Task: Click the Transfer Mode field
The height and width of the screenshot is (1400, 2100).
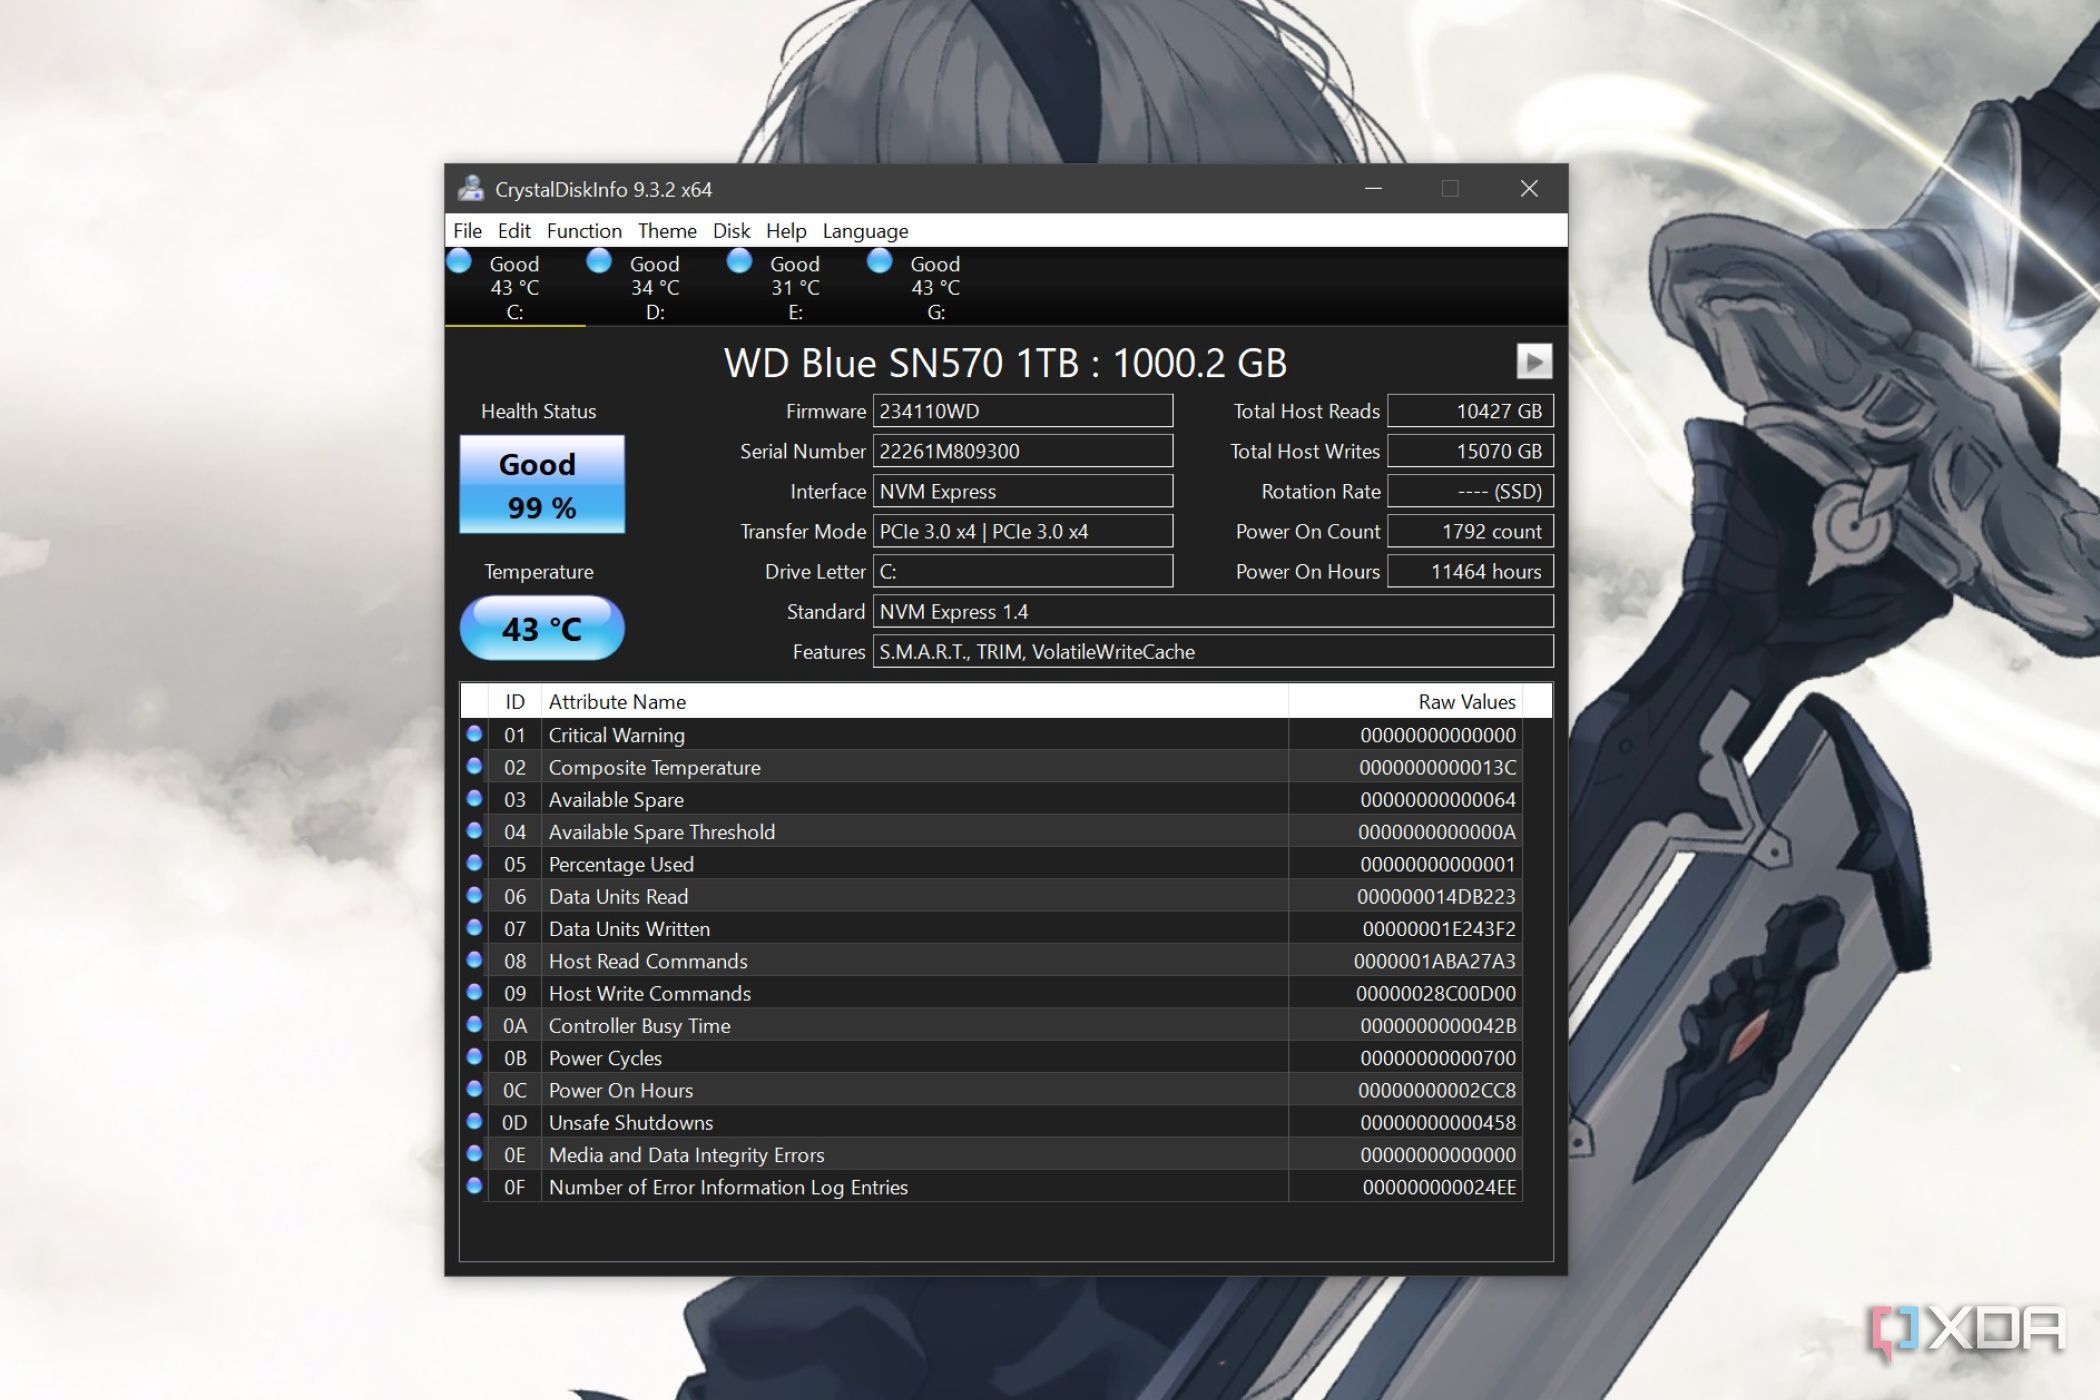Action: [x=1022, y=531]
